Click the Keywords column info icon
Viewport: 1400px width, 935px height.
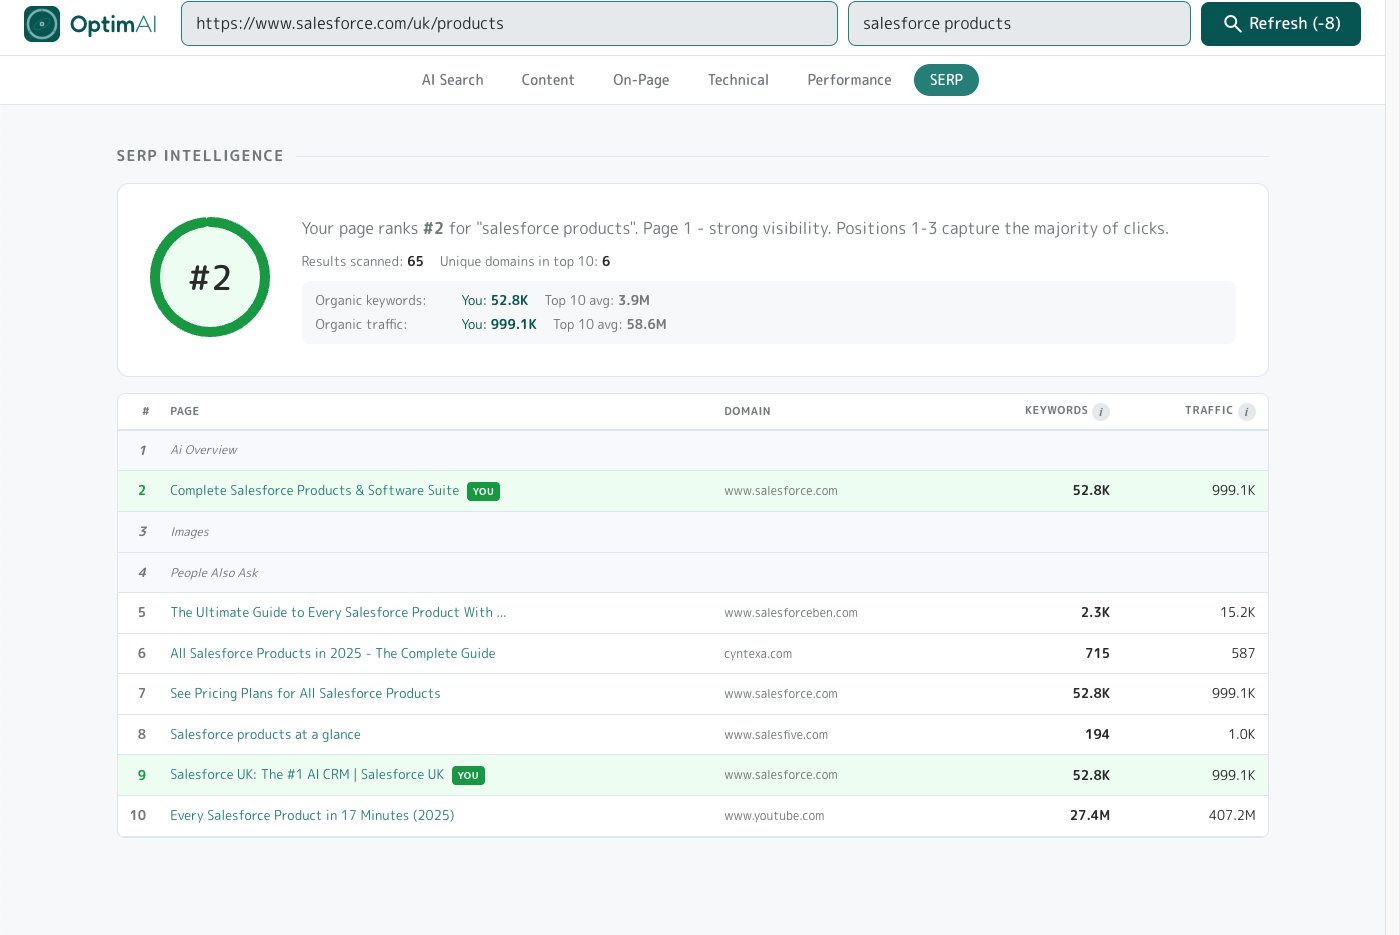pyautogui.click(x=1101, y=412)
